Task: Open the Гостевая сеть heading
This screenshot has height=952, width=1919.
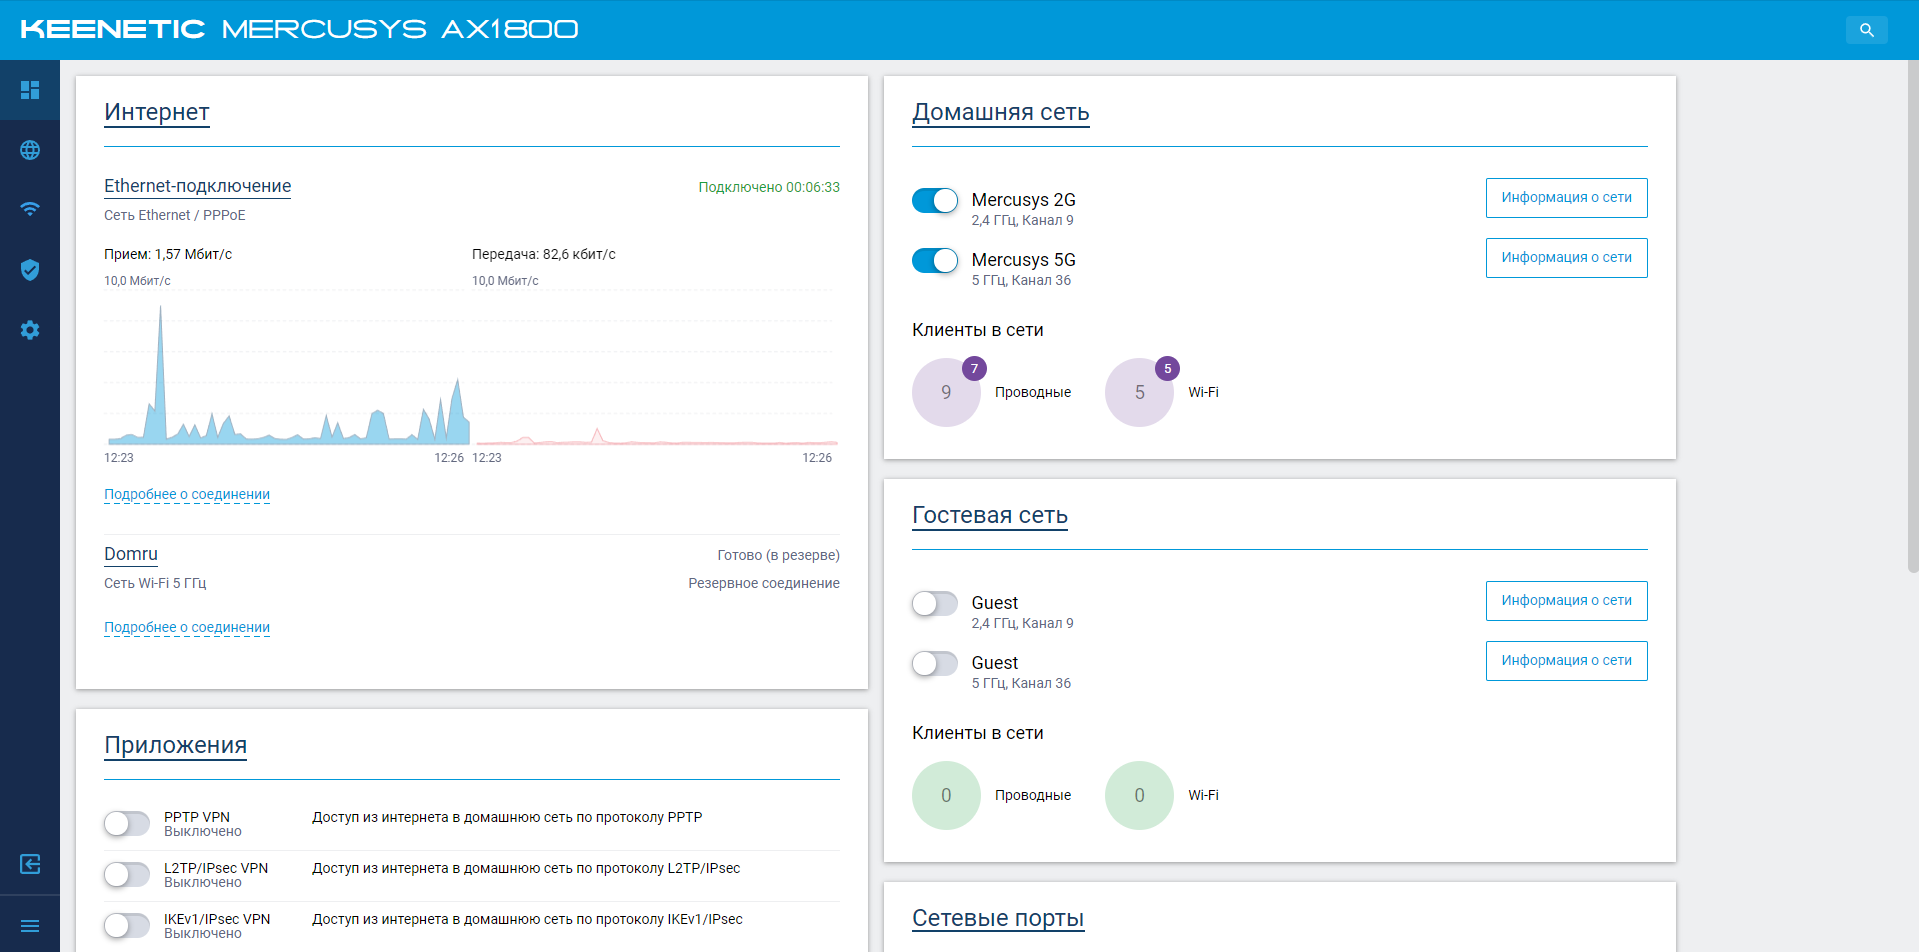Action: click(x=990, y=515)
